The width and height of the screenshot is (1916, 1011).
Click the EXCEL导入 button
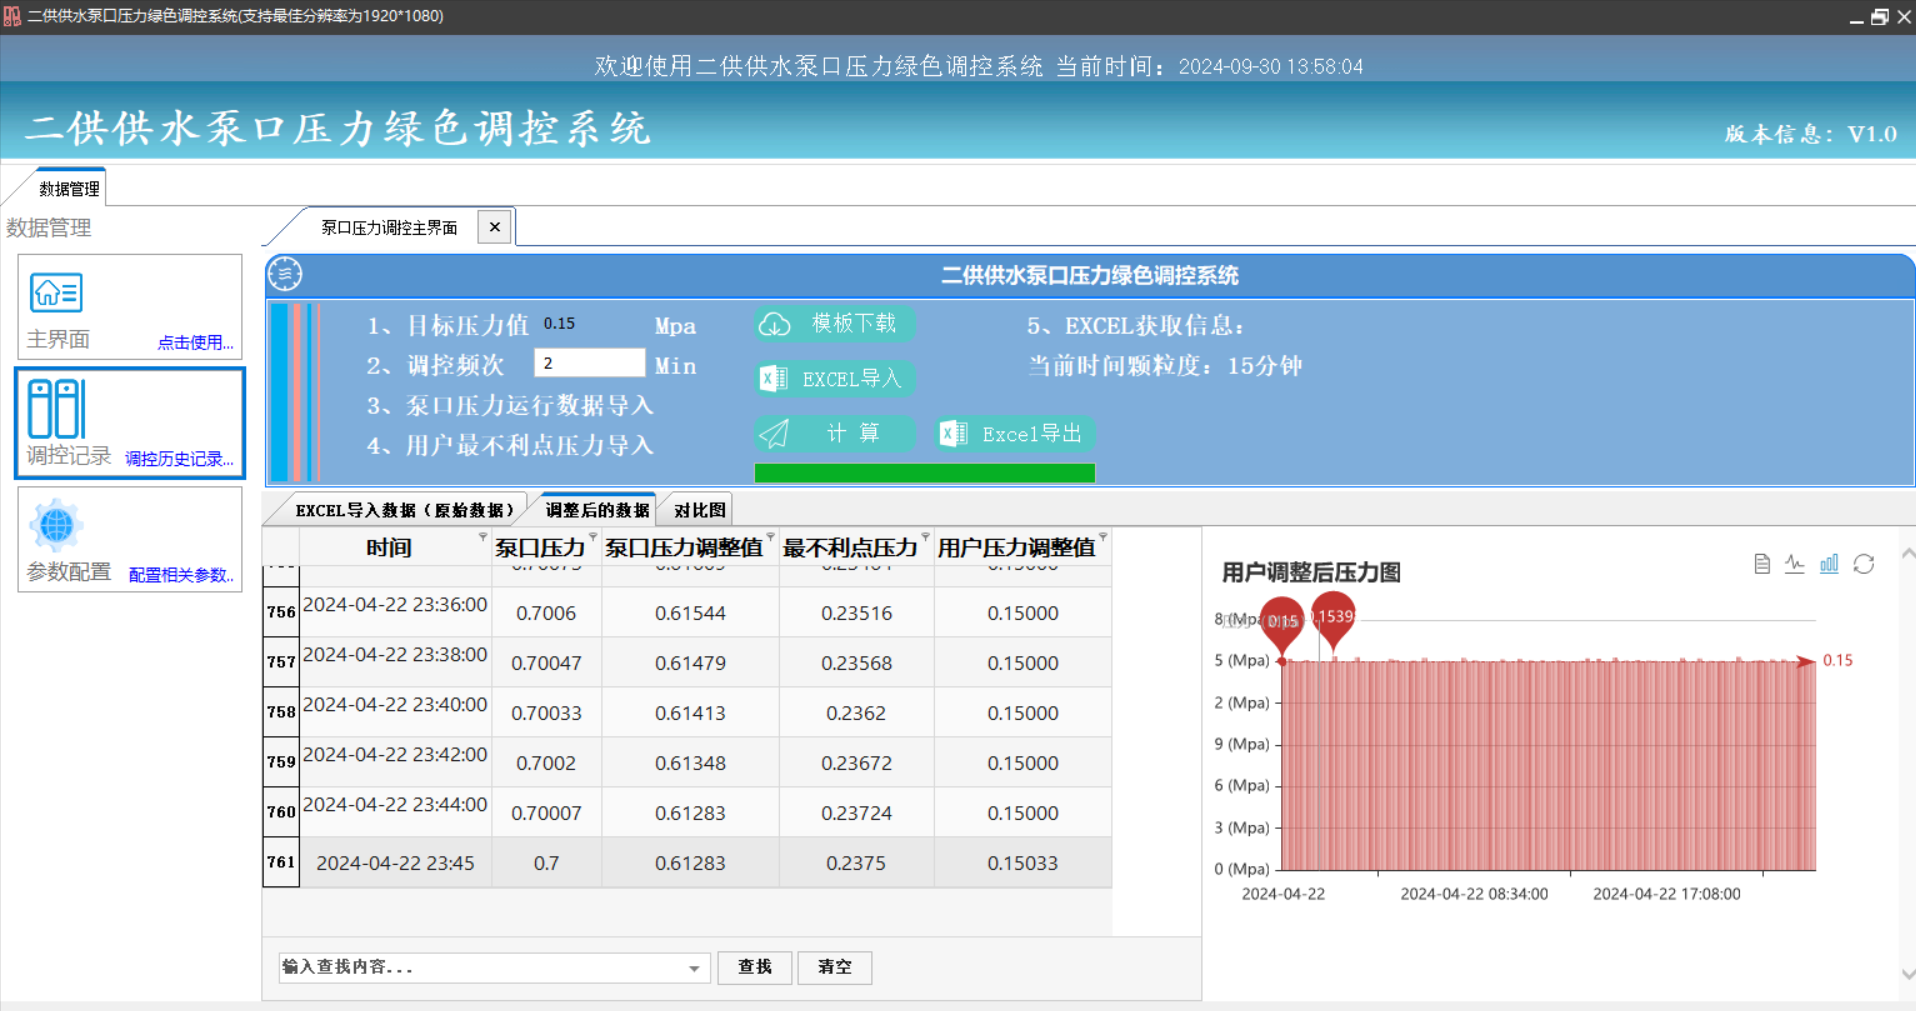tap(834, 379)
